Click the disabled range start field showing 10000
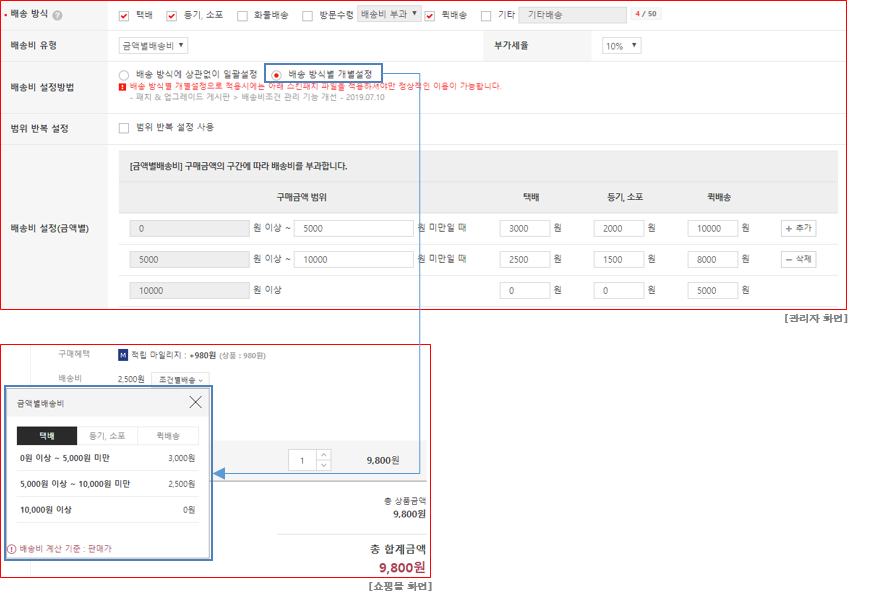Viewport: 877px width, 599px height. [x=189, y=290]
